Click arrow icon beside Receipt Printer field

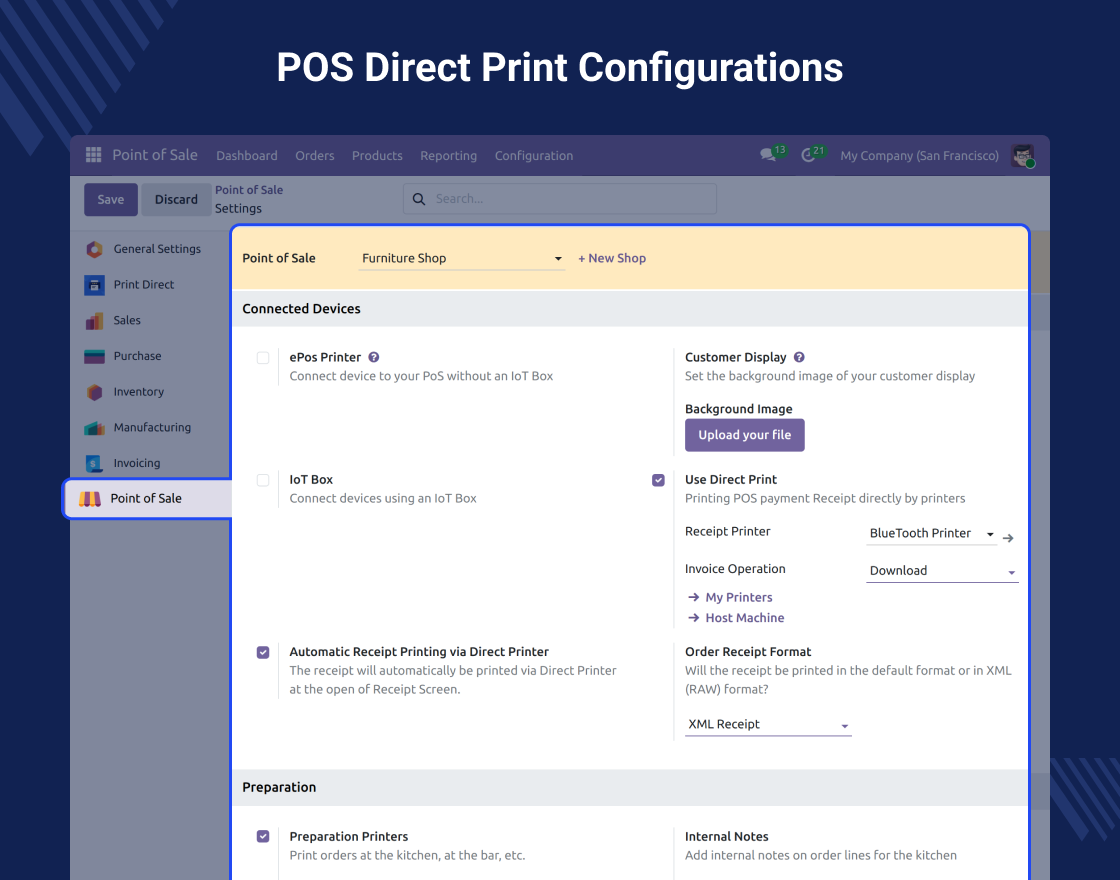click(x=1008, y=538)
